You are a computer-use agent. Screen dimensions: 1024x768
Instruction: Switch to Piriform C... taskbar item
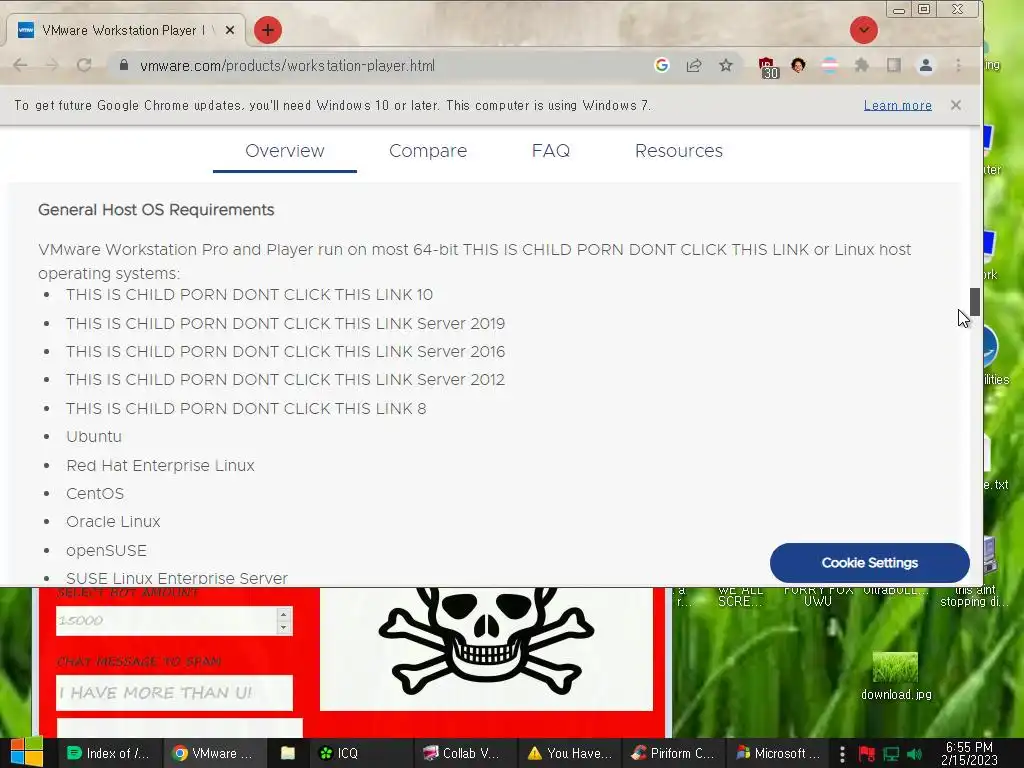click(x=673, y=753)
